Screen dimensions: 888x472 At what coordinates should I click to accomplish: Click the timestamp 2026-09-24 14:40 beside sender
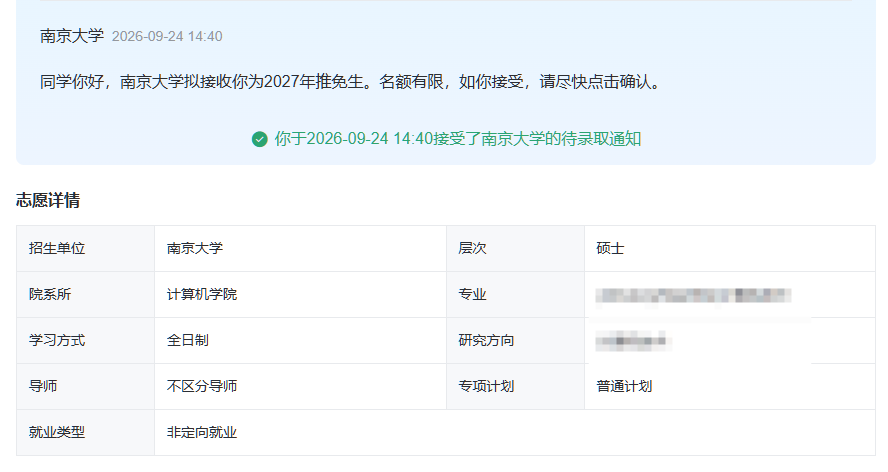pos(167,36)
